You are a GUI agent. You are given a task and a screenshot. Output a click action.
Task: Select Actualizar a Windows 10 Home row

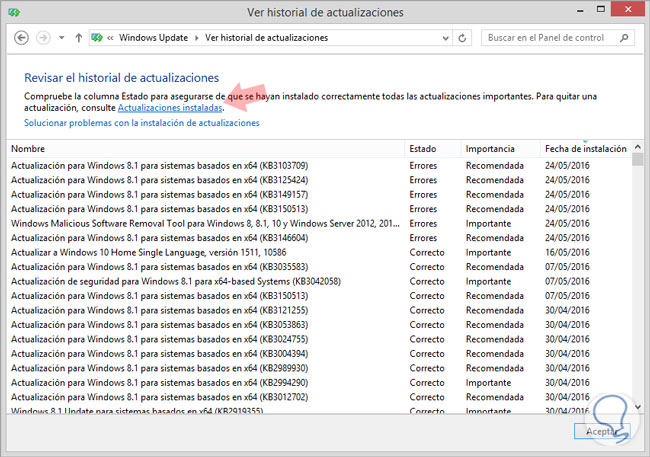319,253
